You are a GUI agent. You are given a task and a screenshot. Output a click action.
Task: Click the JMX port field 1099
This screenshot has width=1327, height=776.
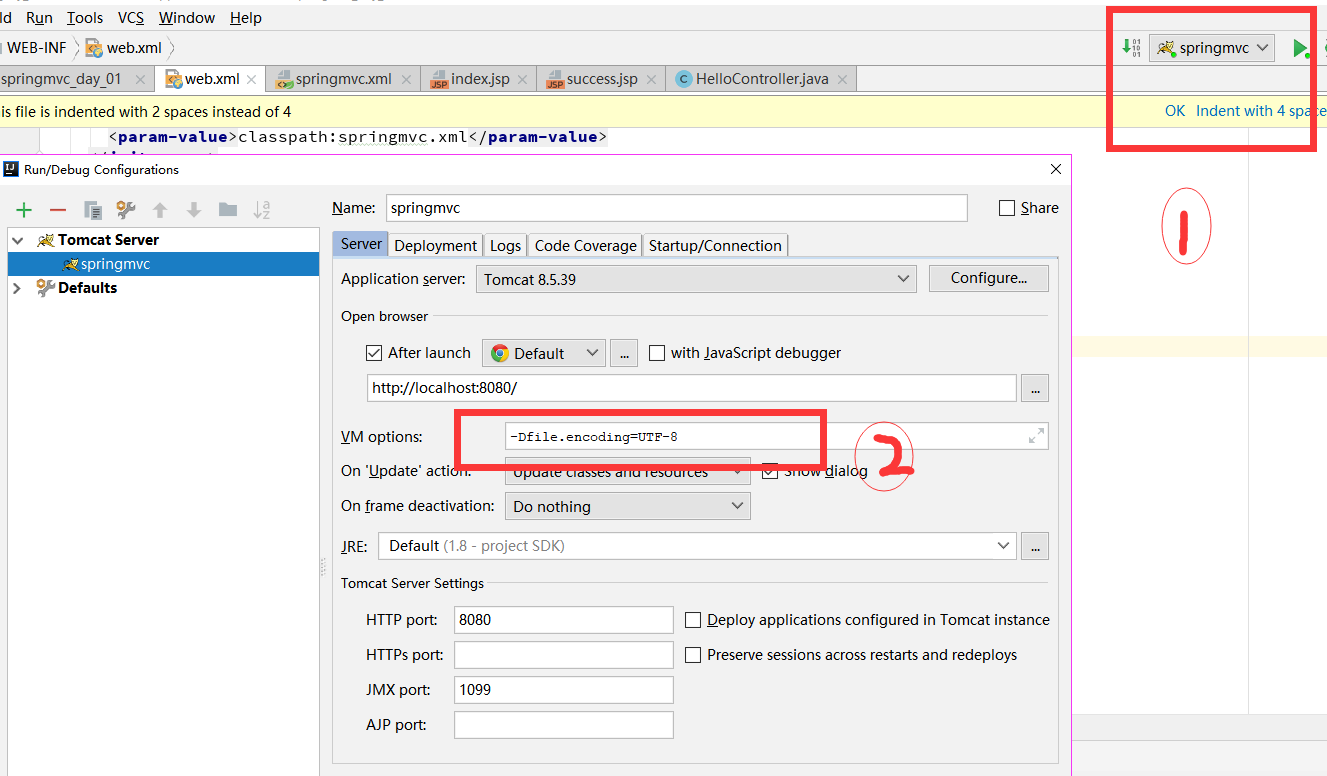pyautogui.click(x=564, y=690)
